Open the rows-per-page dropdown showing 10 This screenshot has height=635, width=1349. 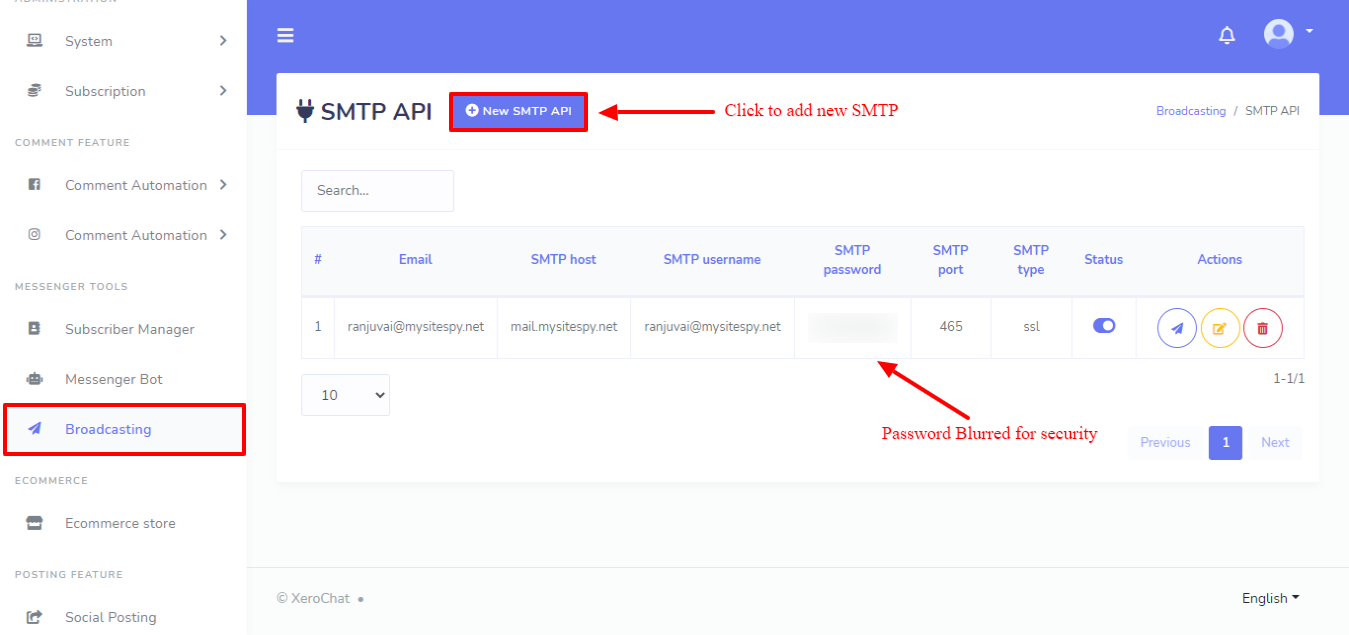point(345,395)
